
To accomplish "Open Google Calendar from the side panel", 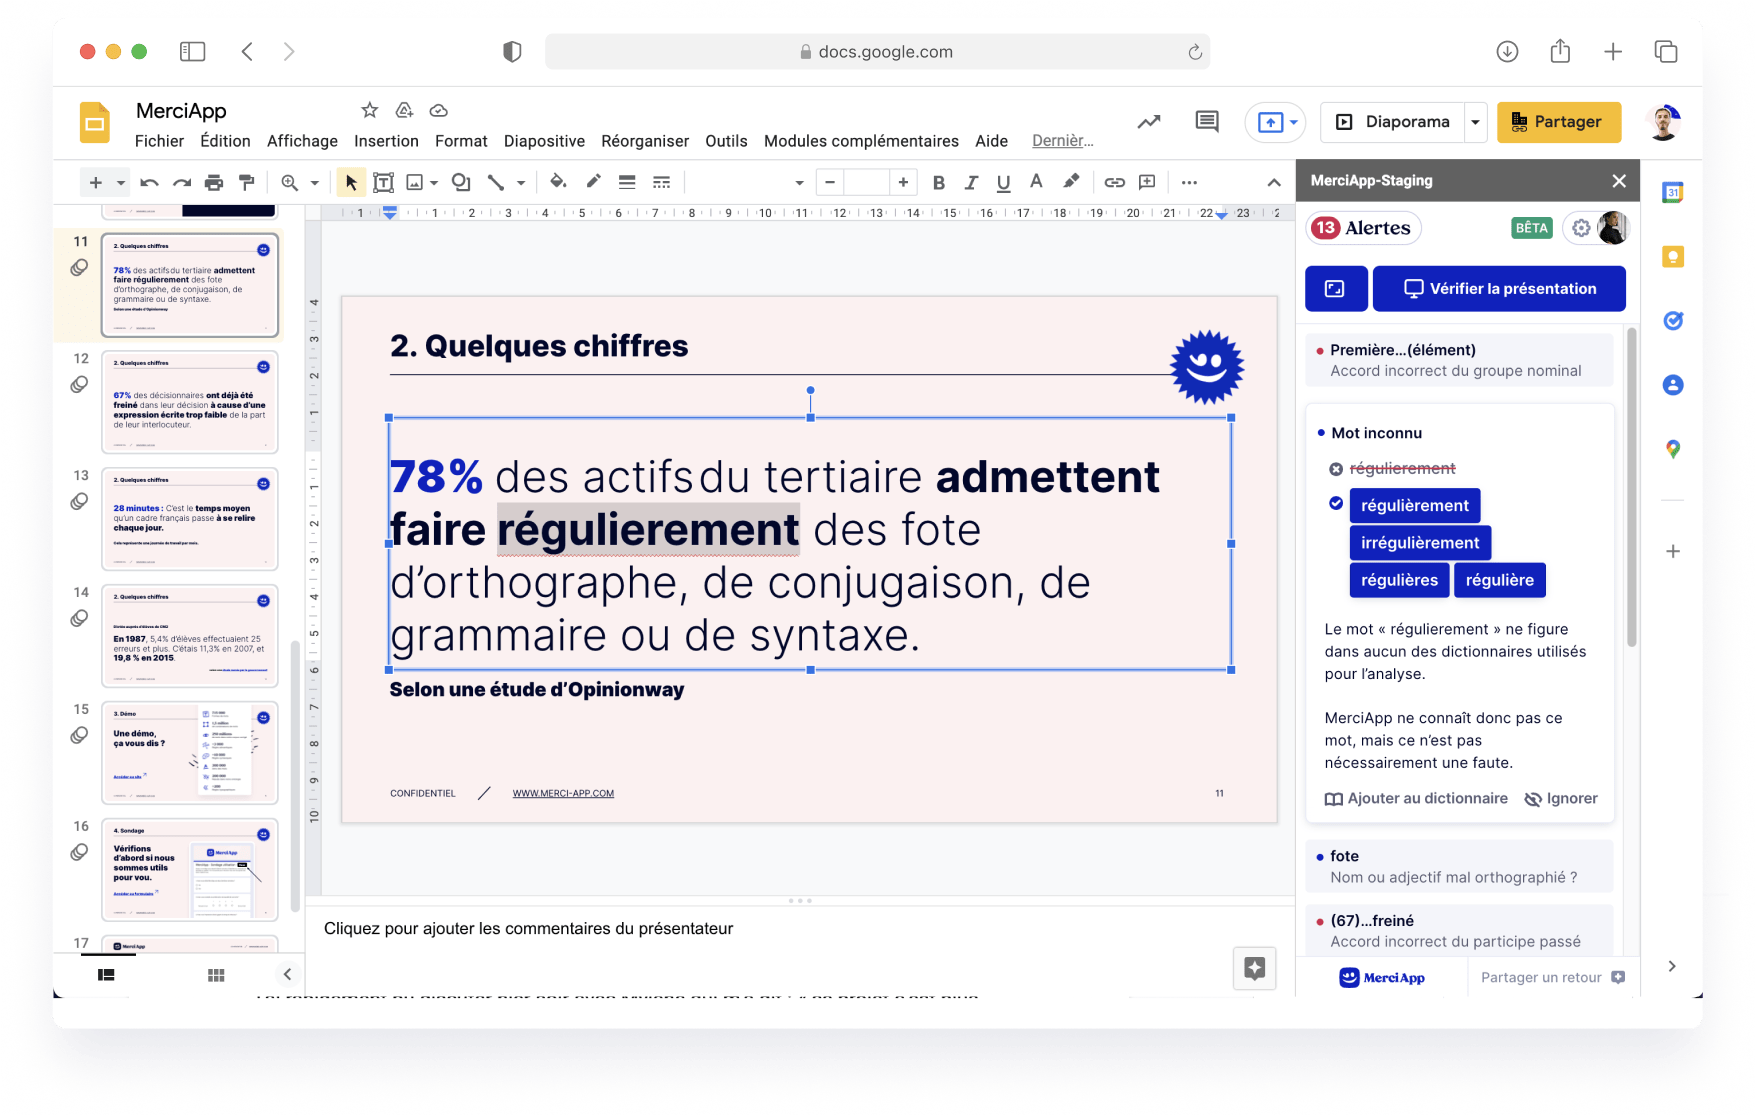I will pos(1672,192).
